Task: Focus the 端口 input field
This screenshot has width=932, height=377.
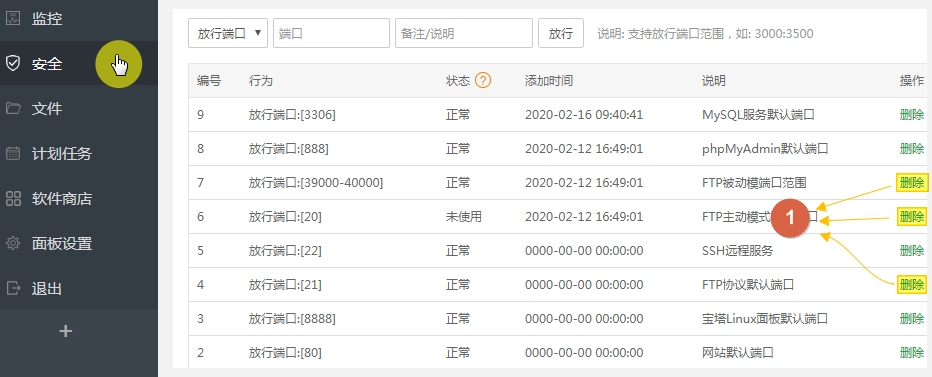Action: [x=331, y=33]
